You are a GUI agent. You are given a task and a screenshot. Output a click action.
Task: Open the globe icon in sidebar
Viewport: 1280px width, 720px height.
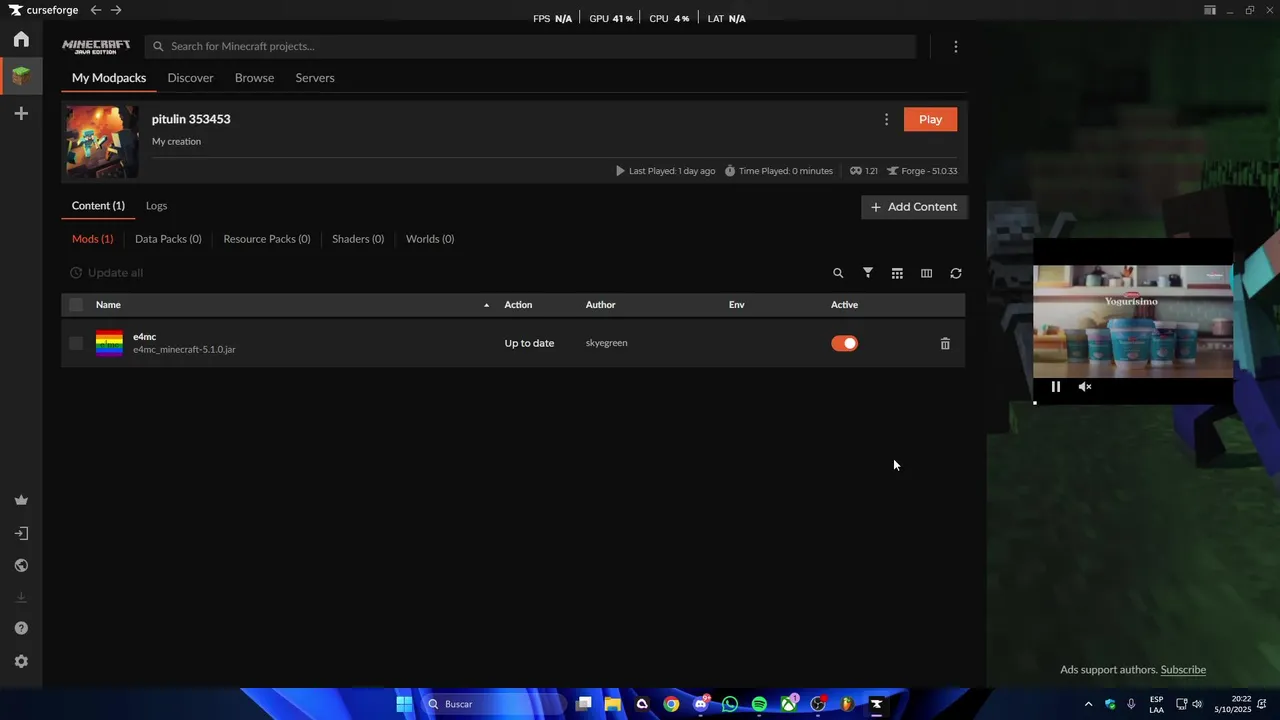point(21,565)
